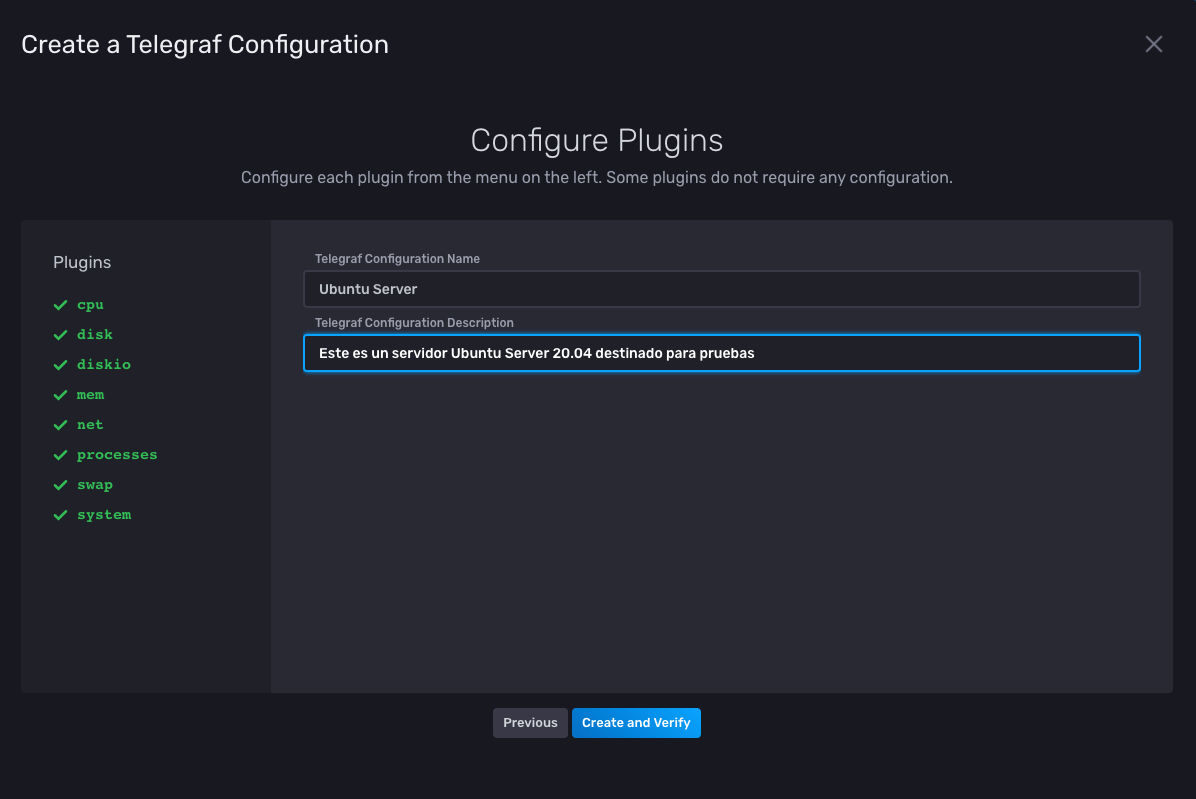
Task: Focus the Telegraf Configuration Name field
Action: tap(722, 289)
